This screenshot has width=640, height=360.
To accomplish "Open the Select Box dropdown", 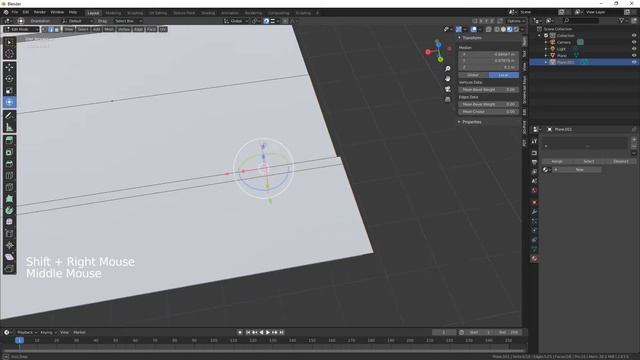I will click(x=128, y=21).
